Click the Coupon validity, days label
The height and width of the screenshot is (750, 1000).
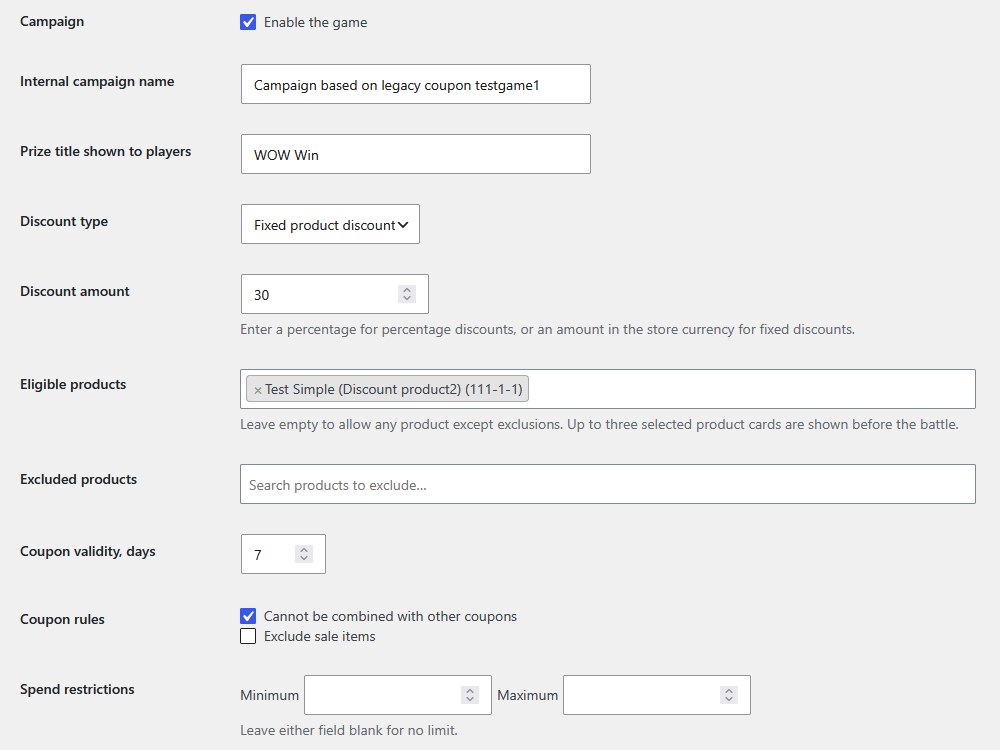click(87, 552)
